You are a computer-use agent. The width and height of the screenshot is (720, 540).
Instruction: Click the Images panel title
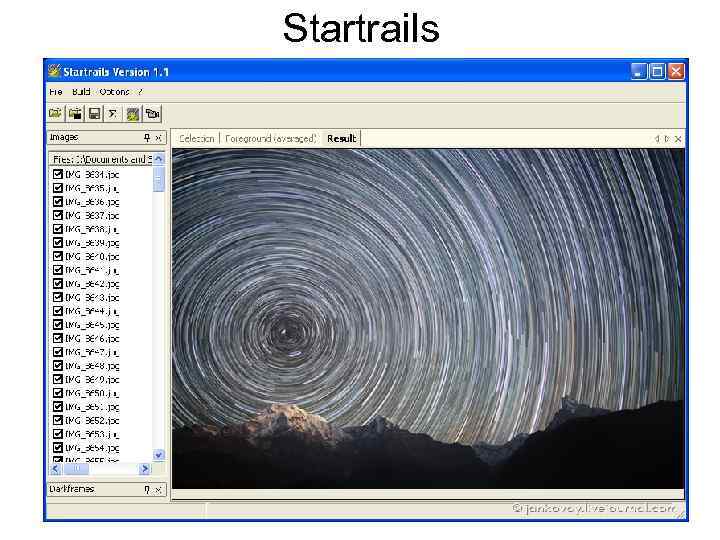(64, 137)
